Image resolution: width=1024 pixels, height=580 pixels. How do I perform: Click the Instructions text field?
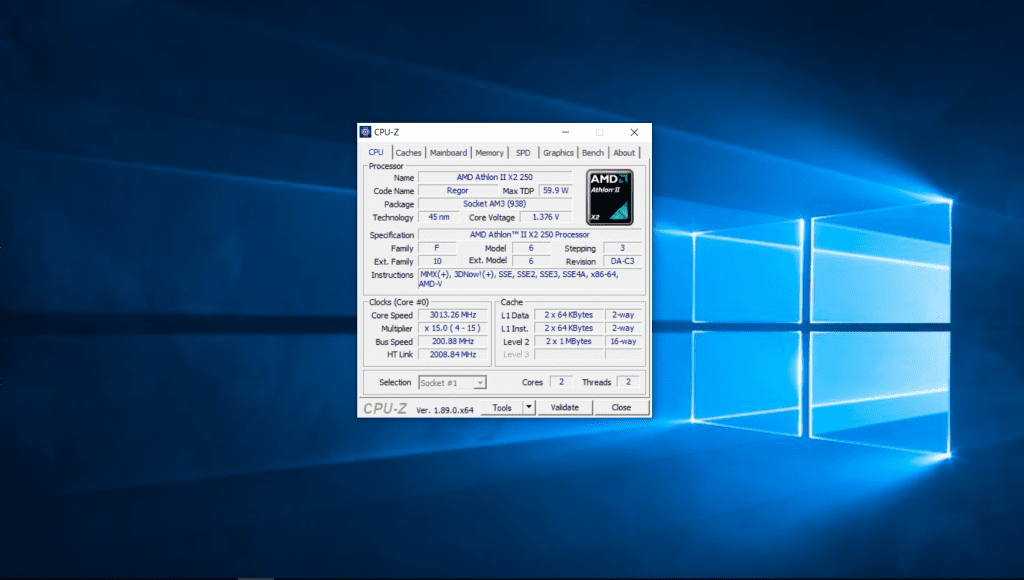[x=530, y=279]
